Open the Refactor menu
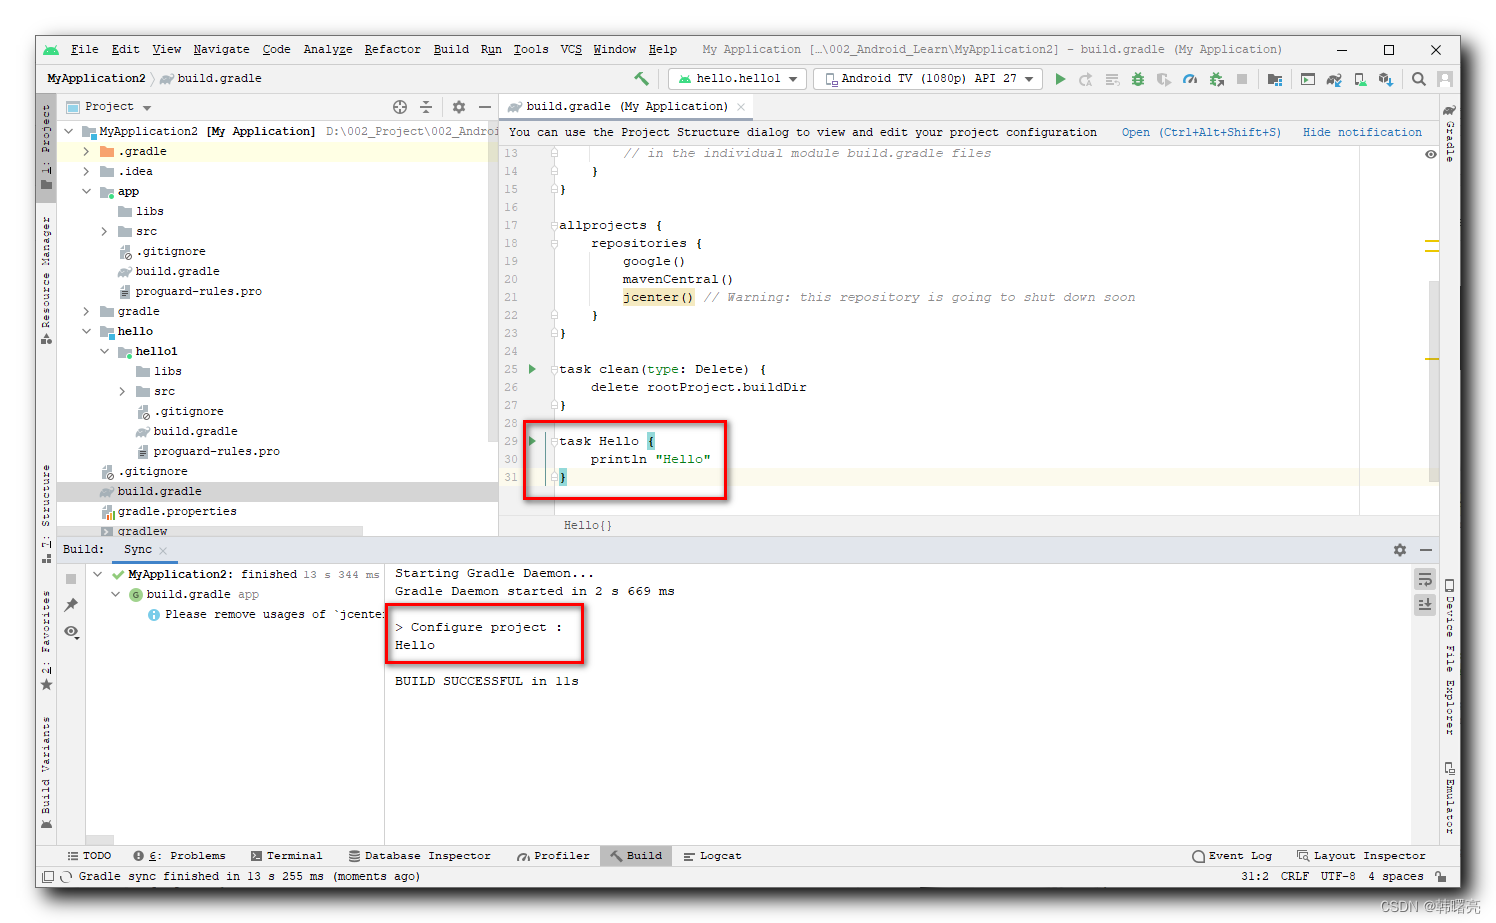 pyautogui.click(x=392, y=50)
